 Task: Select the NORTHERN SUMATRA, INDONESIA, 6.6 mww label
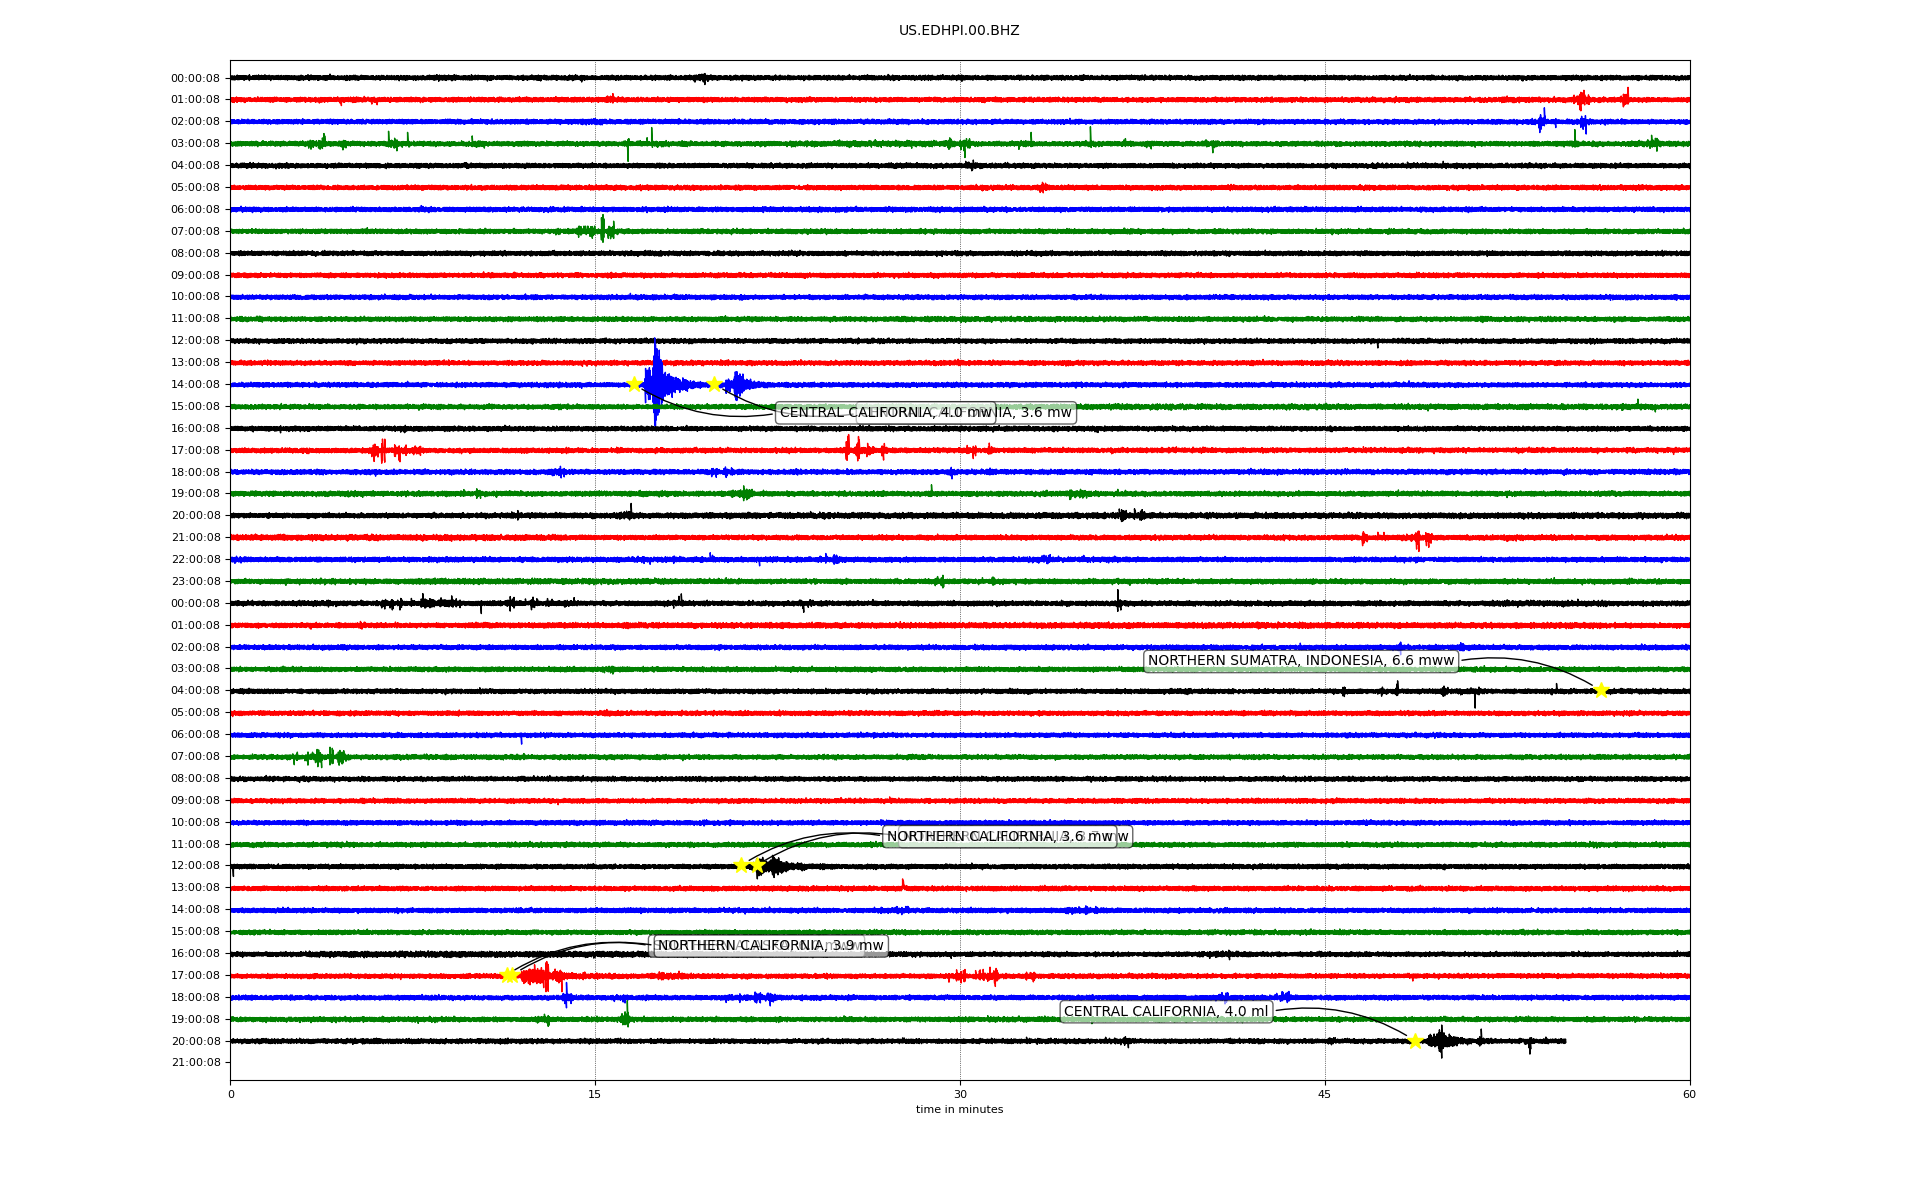1300,661
